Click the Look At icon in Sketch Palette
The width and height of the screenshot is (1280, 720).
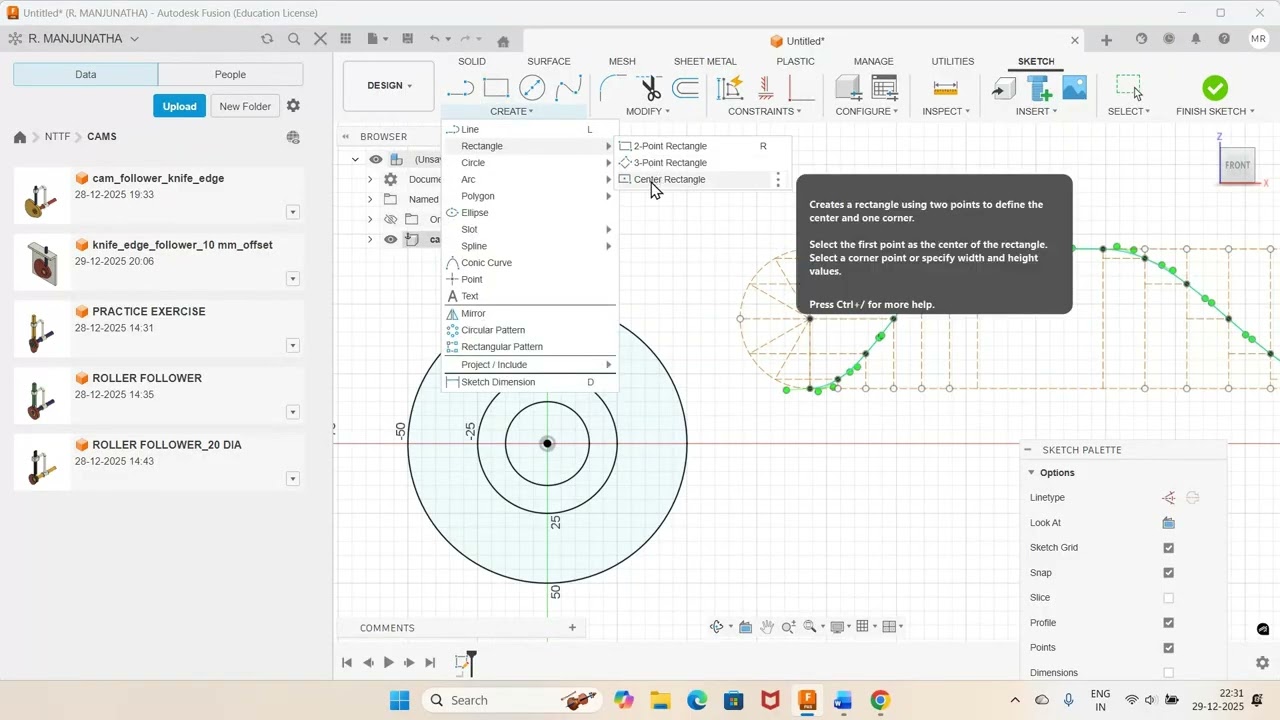click(x=1168, y=523)
